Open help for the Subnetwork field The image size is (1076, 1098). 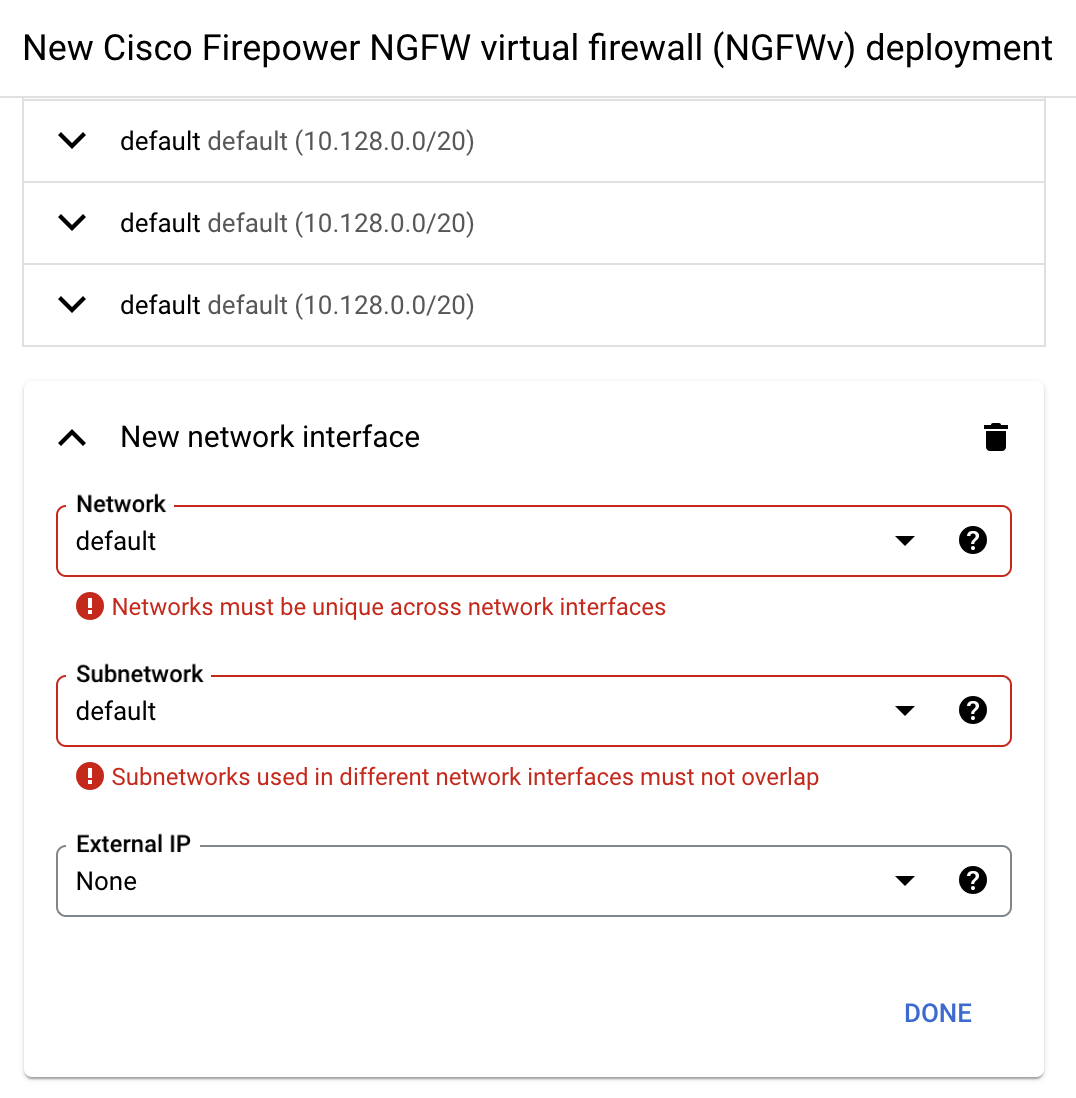[972, 711]
